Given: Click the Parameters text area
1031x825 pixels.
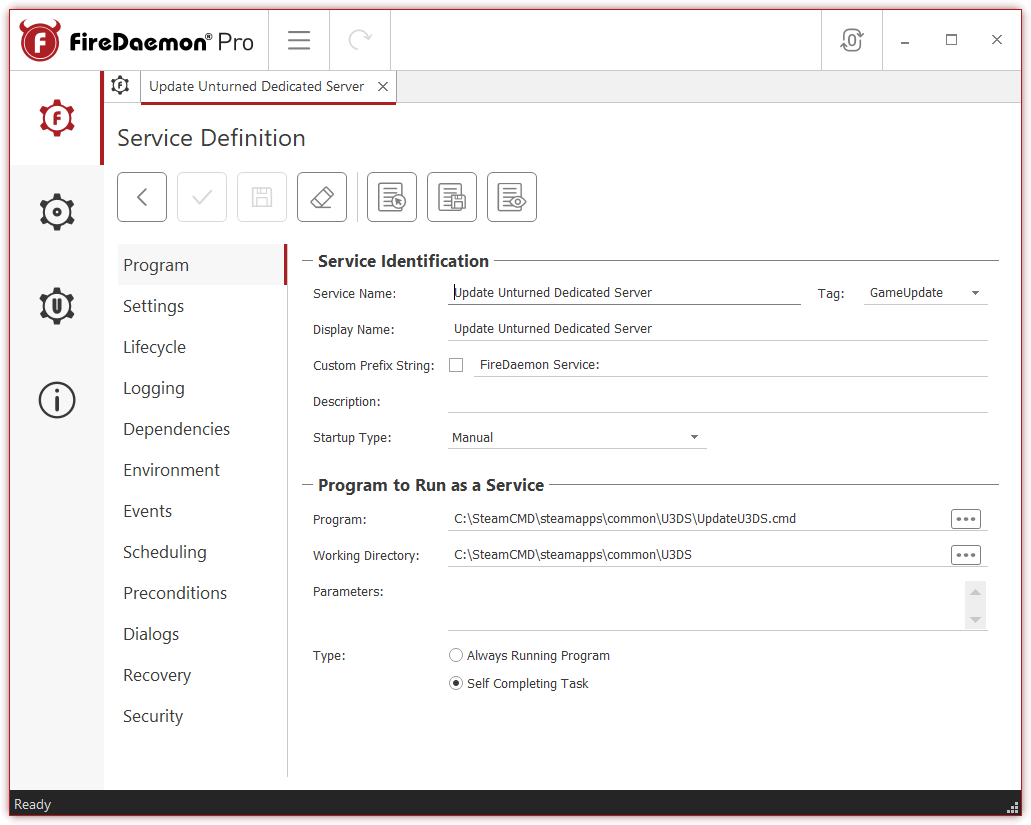Looking at the screenshot, I should click(x=706, y=605).
